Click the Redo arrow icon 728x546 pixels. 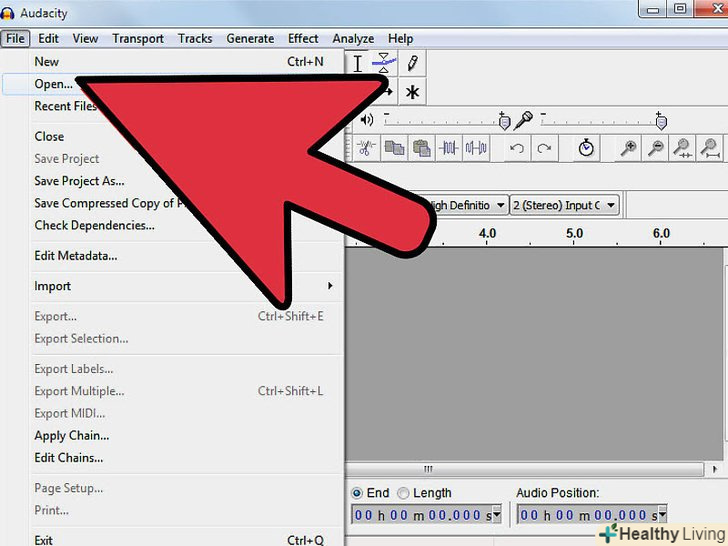544,148
